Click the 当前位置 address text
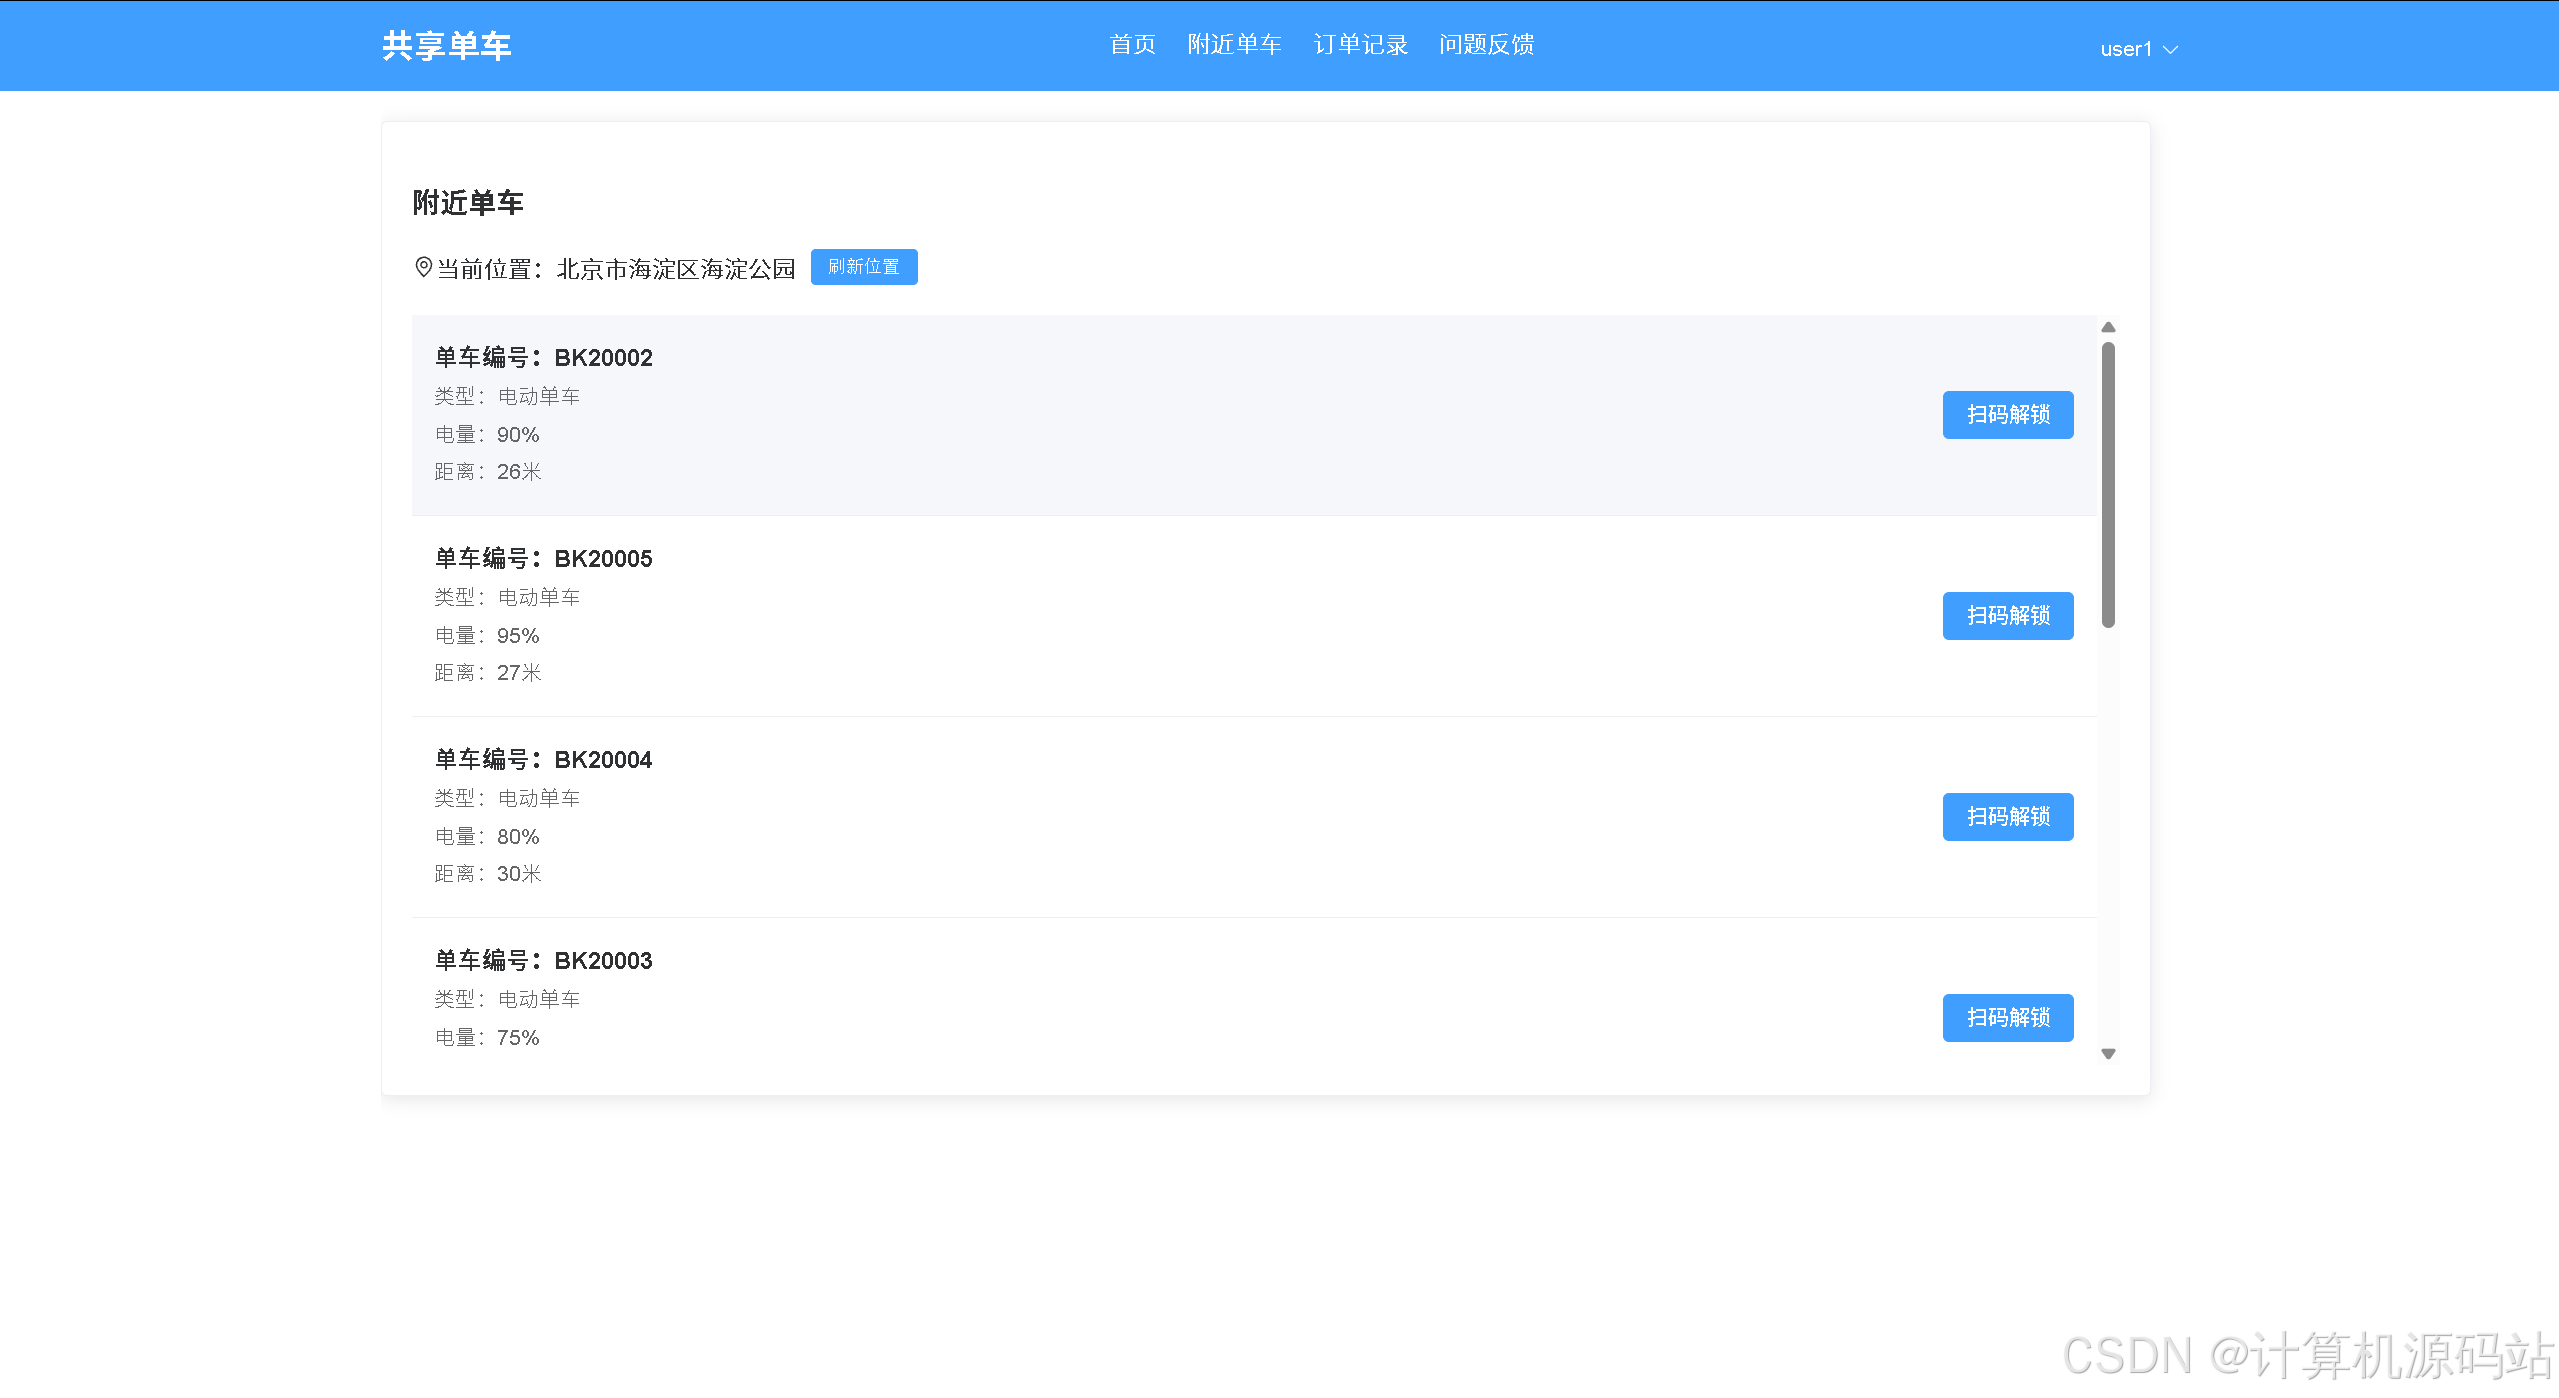This screenshot has height=1398, width=2559. (x=675, y=269)
